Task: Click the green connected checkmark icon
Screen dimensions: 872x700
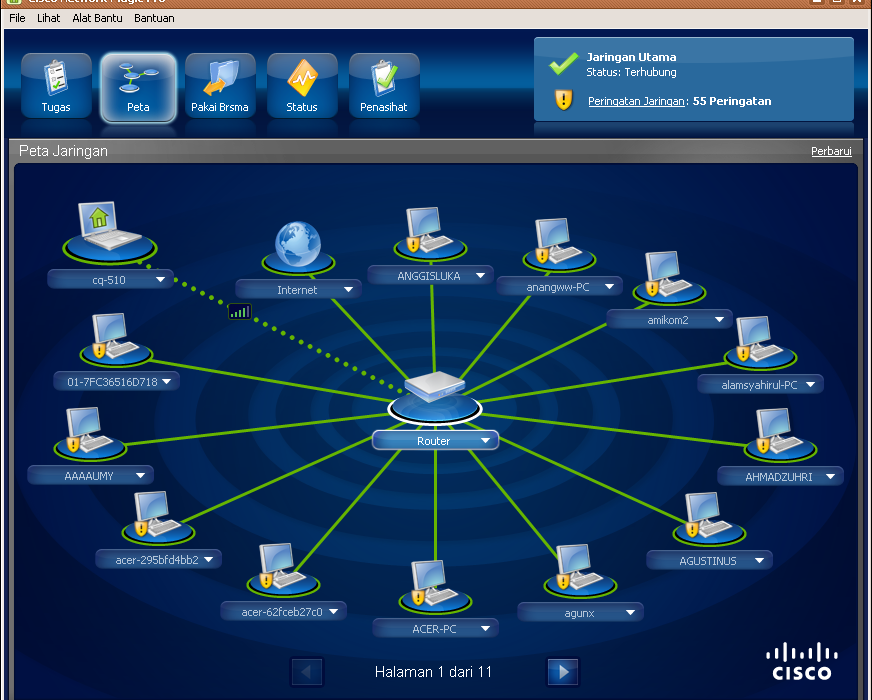Action: 563,64
